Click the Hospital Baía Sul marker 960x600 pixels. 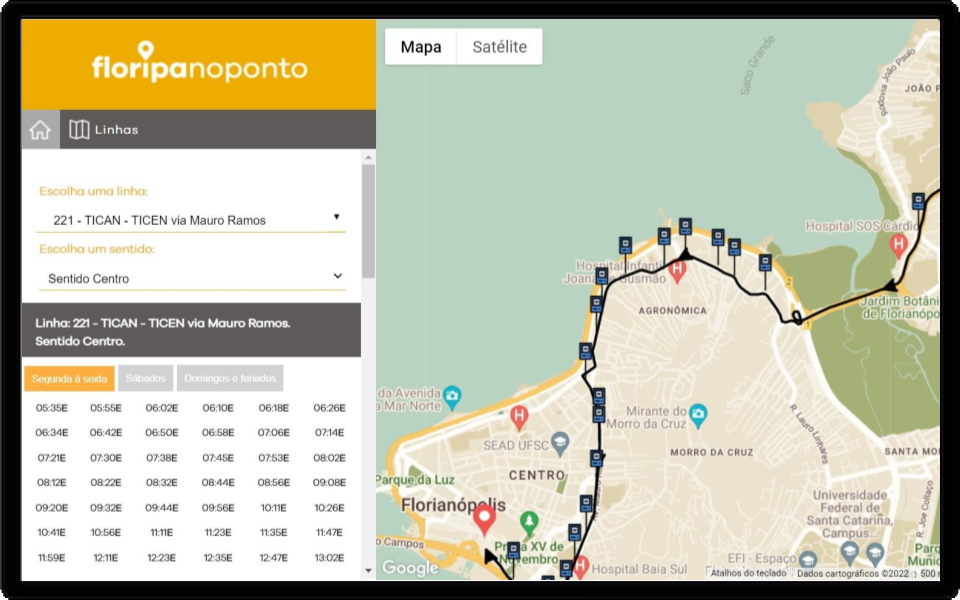[x=580, y=566]
